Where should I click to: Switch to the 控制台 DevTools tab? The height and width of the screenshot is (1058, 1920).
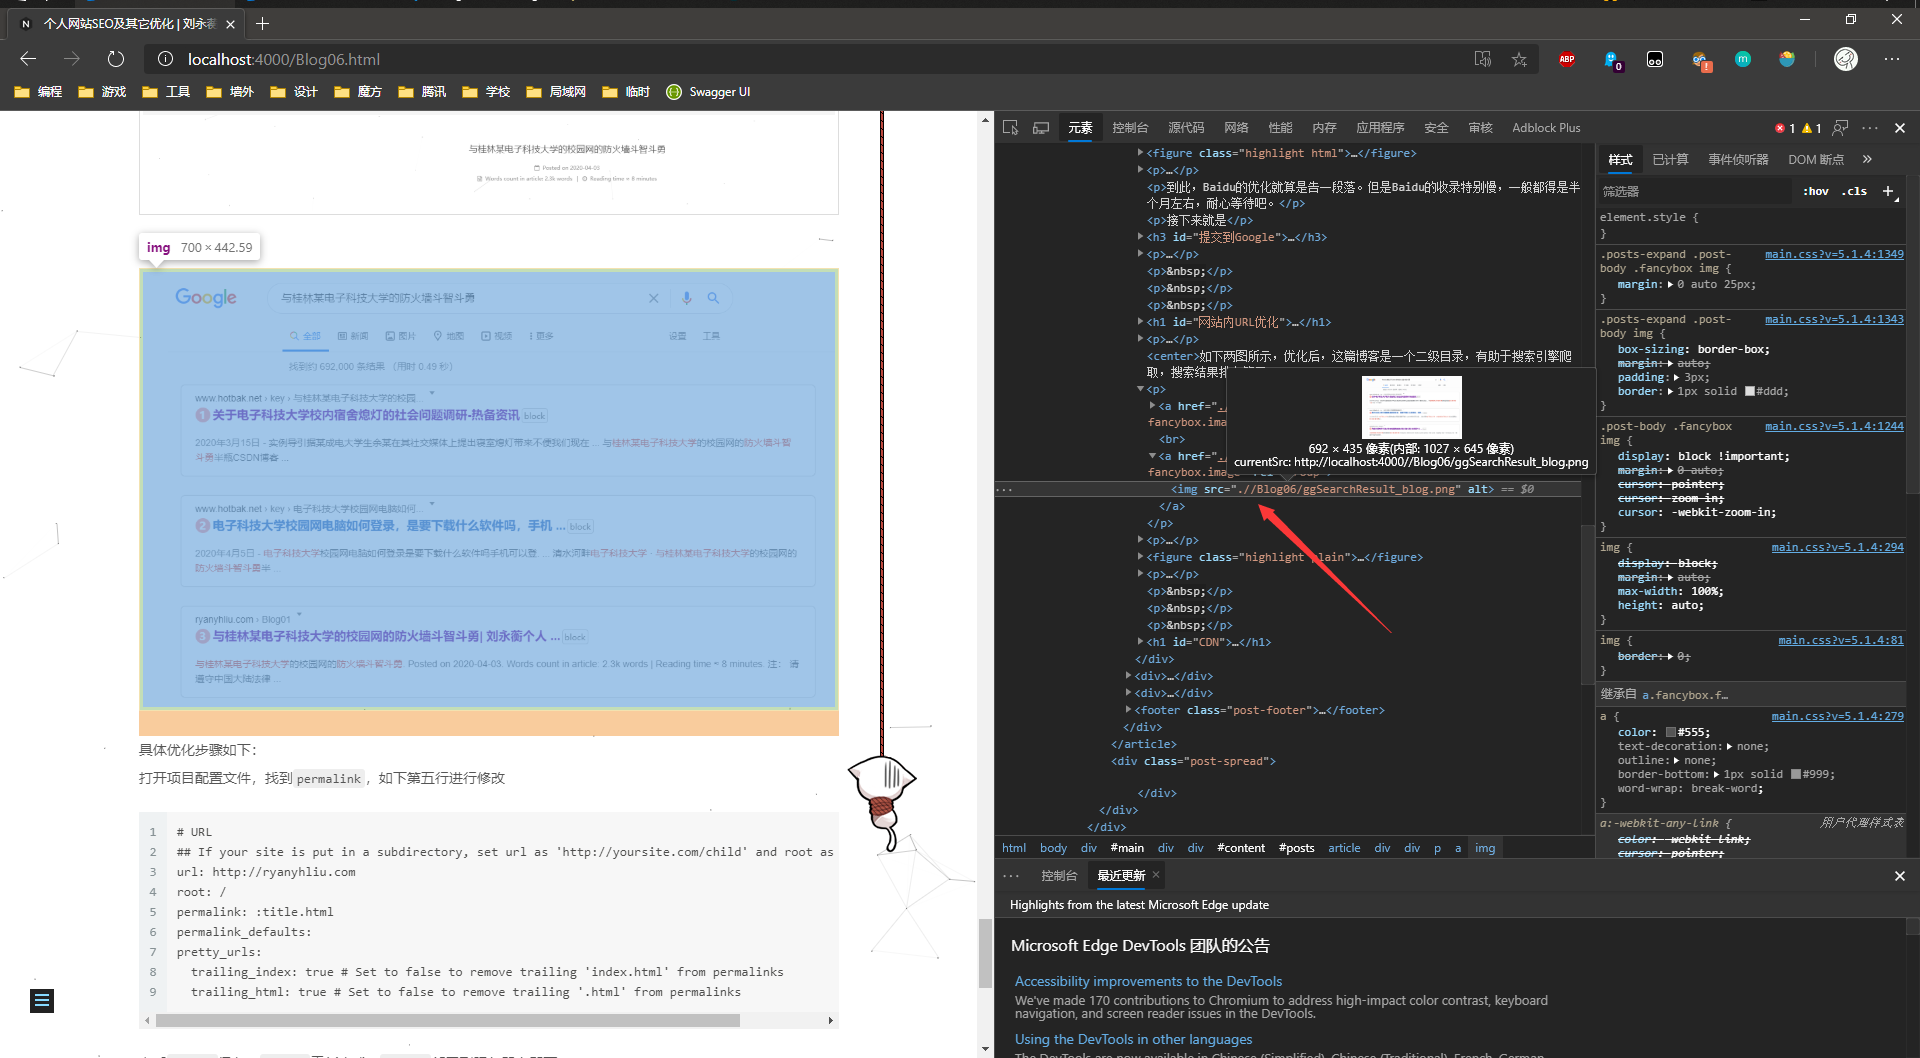pos(1130,128)
